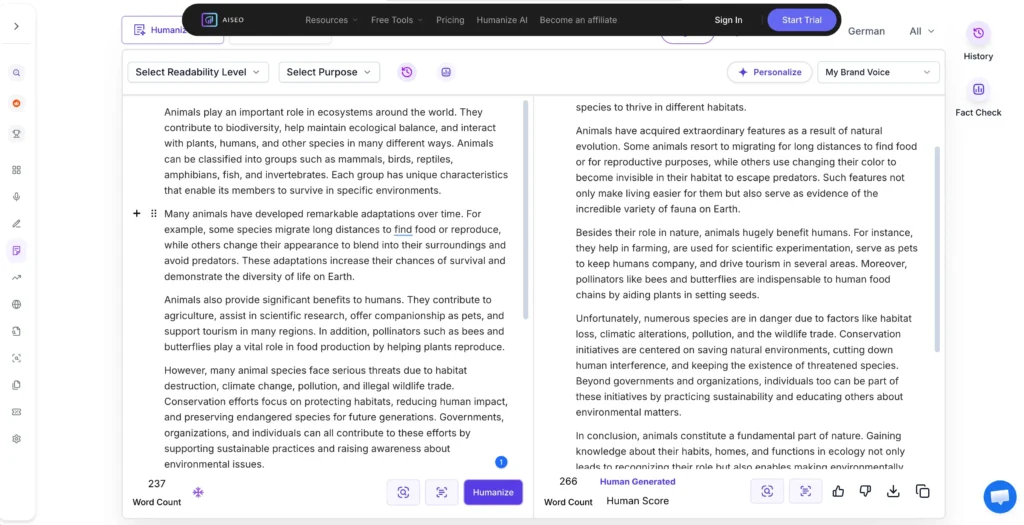Viewport: 1024px width, 525px height.
Task: Open the Resources menu
Action: pyautogui.click(x=331, y=20)
